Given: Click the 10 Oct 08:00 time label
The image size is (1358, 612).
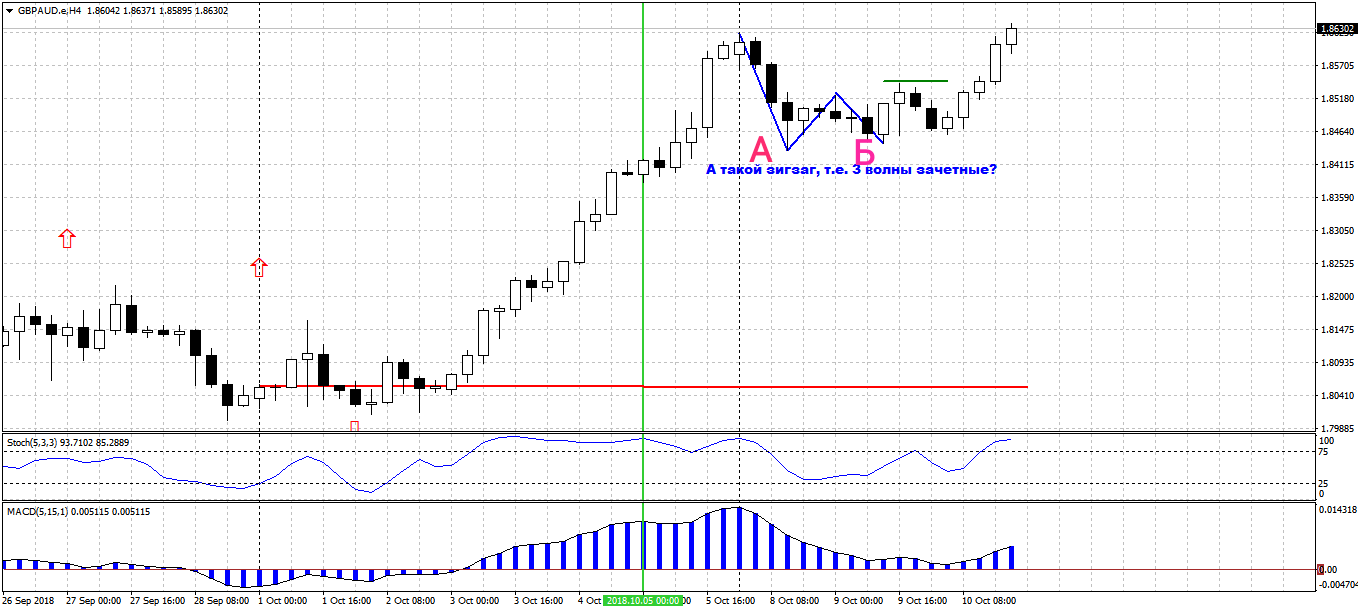Looking at the screenshot, I should point(989,601).
